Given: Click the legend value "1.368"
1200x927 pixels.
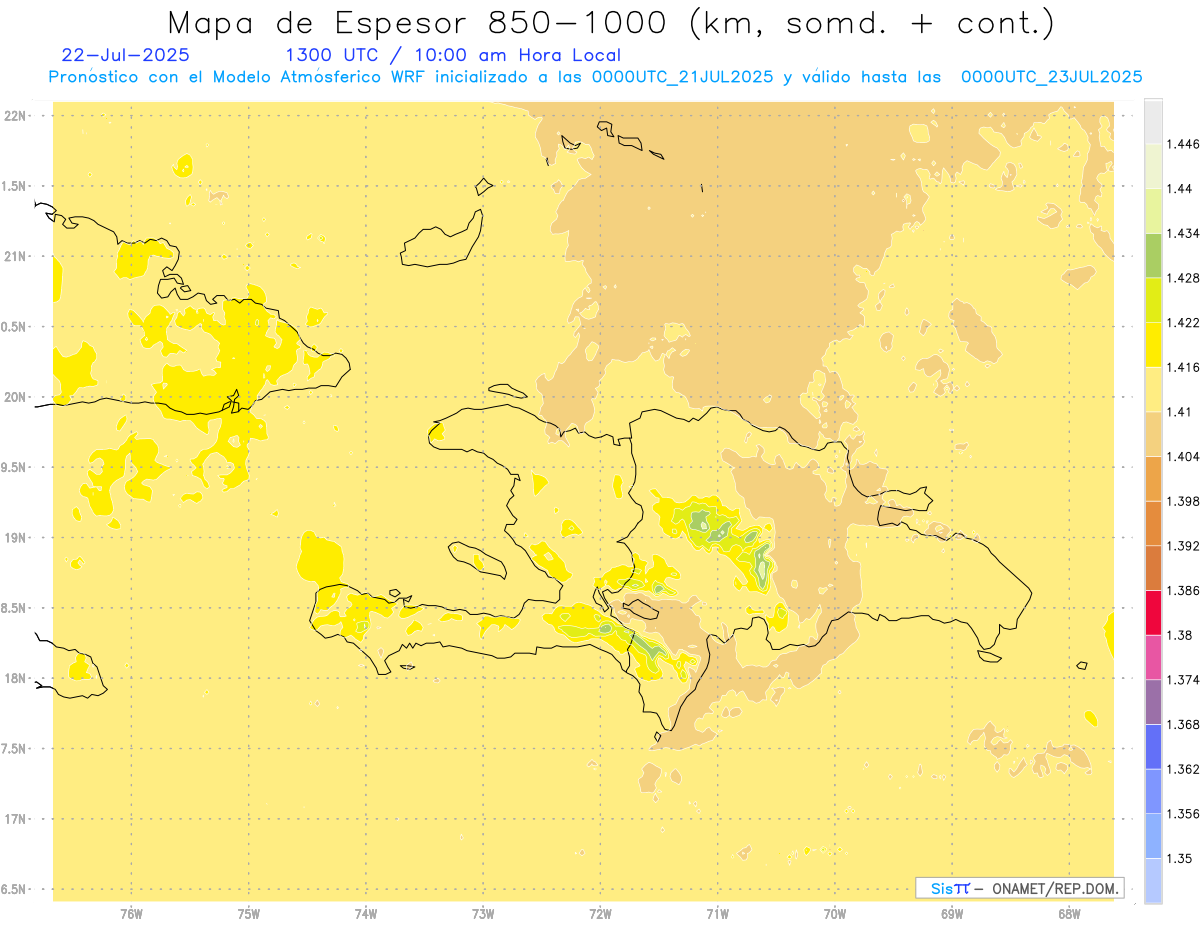Looking at the screenshot, I should pyautogui.click(x=1183, y=724).
